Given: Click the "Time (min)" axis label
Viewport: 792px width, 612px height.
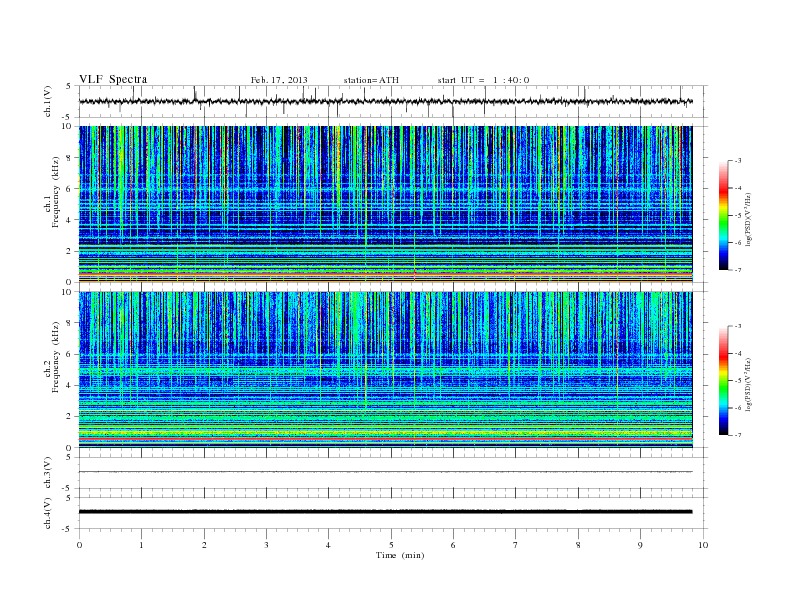Looking at the screenshot, I should tap(400, 555).
